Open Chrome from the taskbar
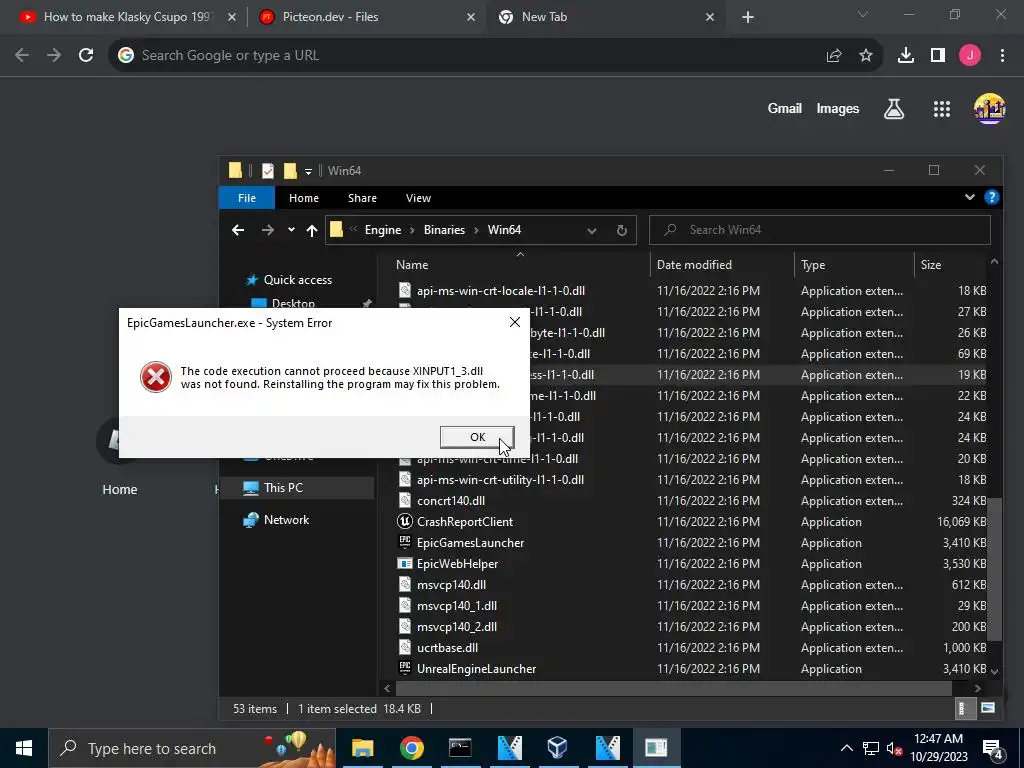 coord(411,748)
